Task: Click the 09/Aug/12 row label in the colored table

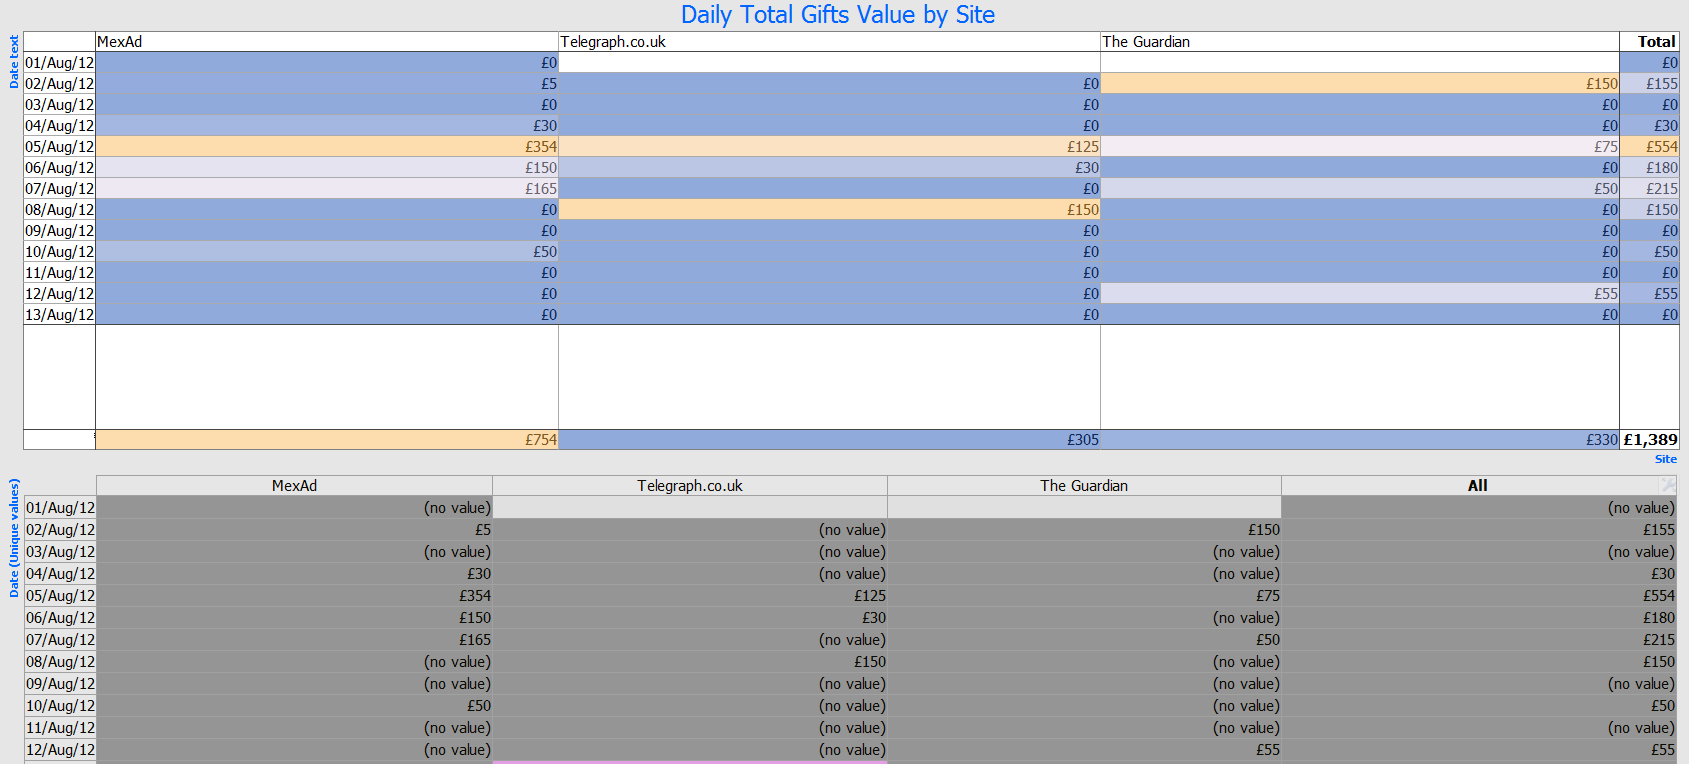Action: 59,231
